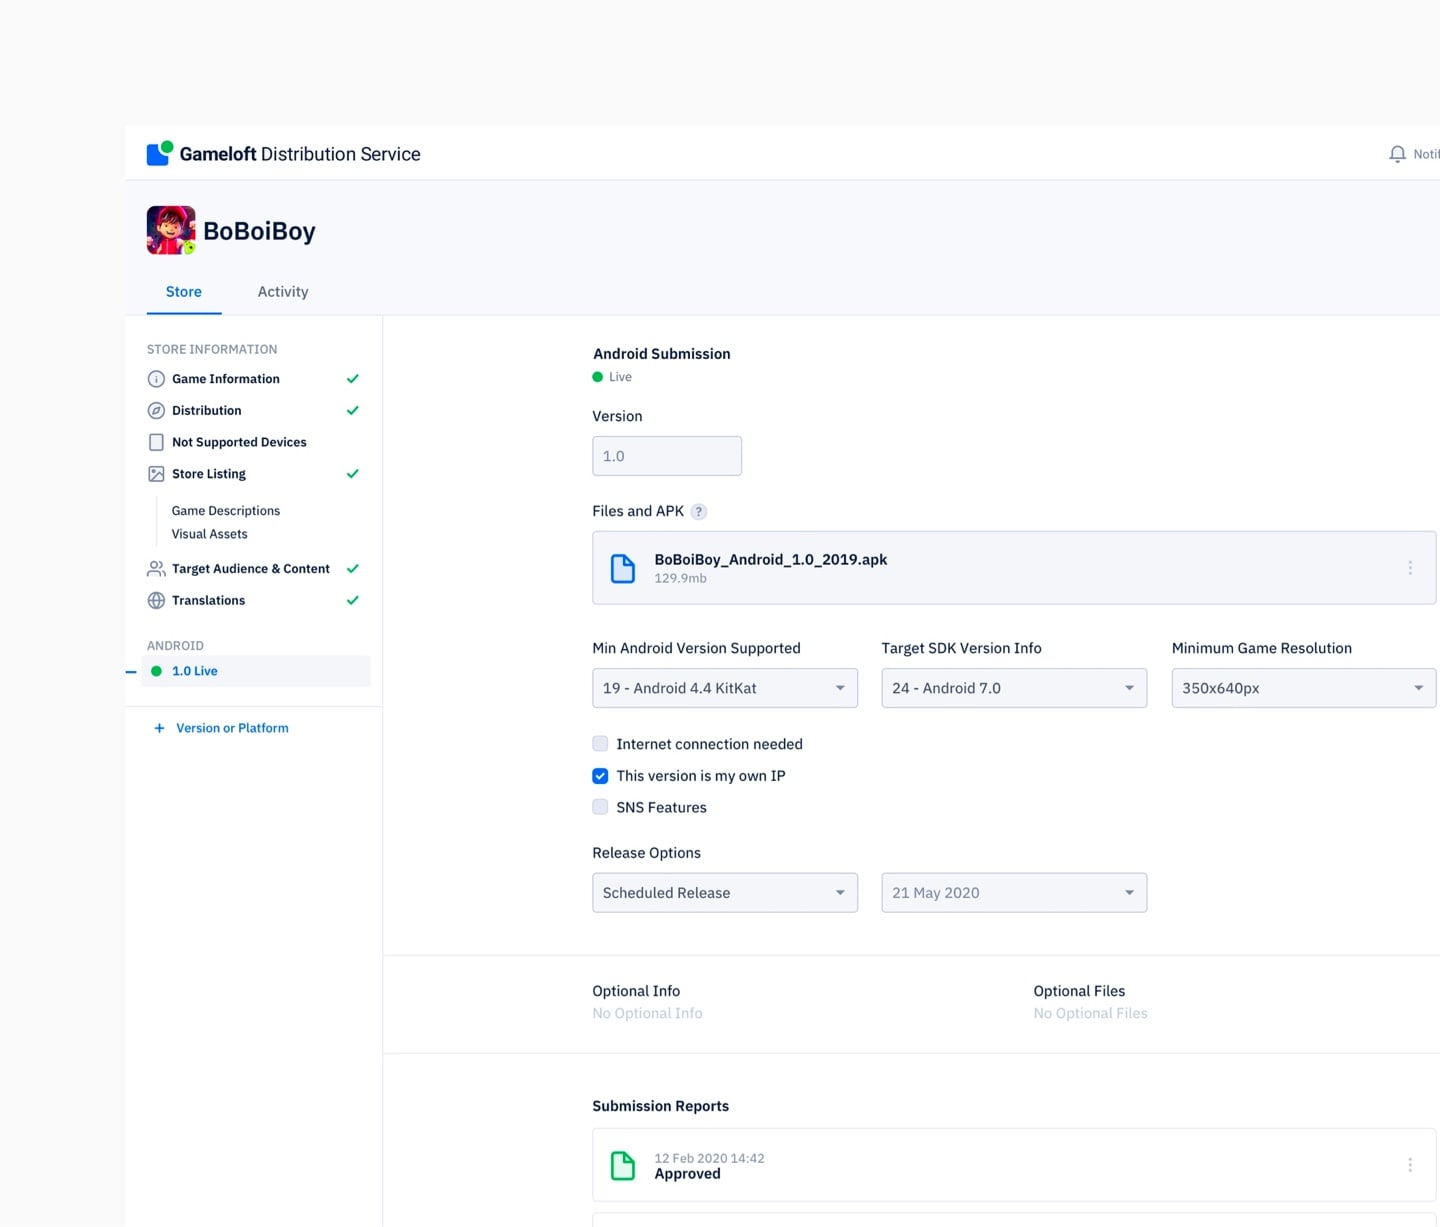Select Game Descriptions sub-item
The image size is (1440, 1227).
click(x=226, y=511)
